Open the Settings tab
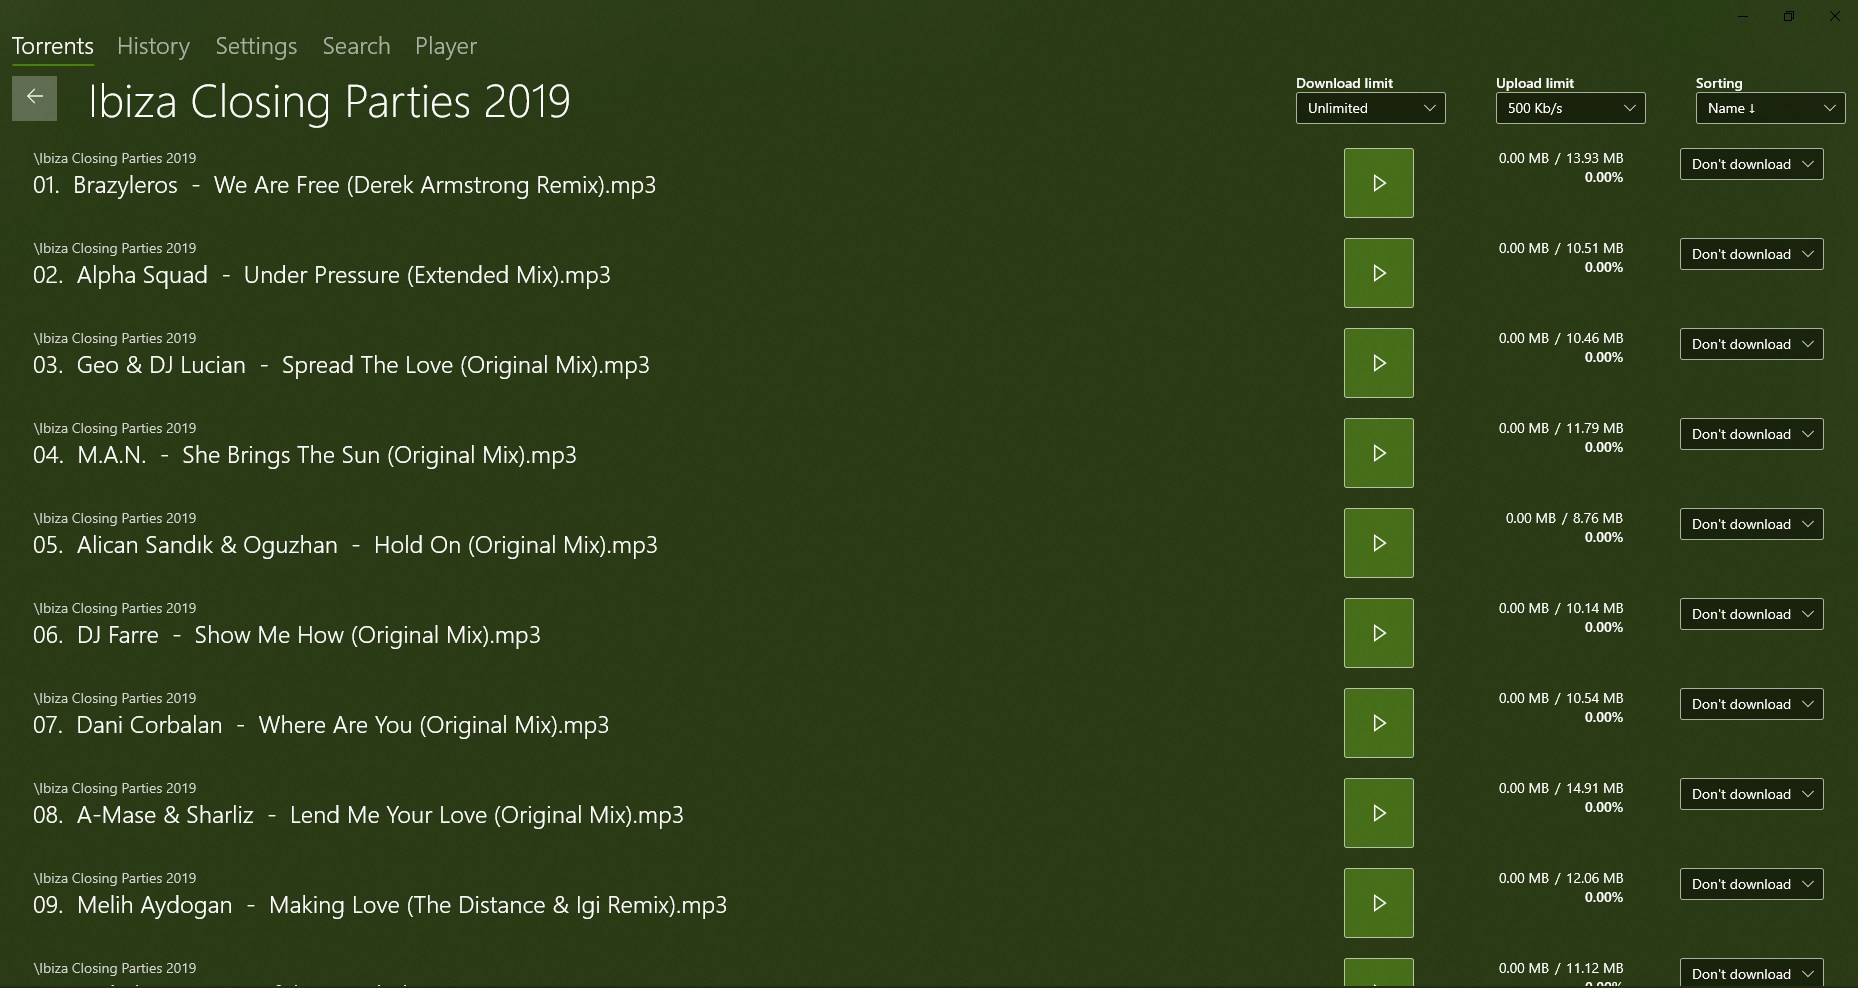This screenshot has height=988, width=1858. (x=256, y=46)
